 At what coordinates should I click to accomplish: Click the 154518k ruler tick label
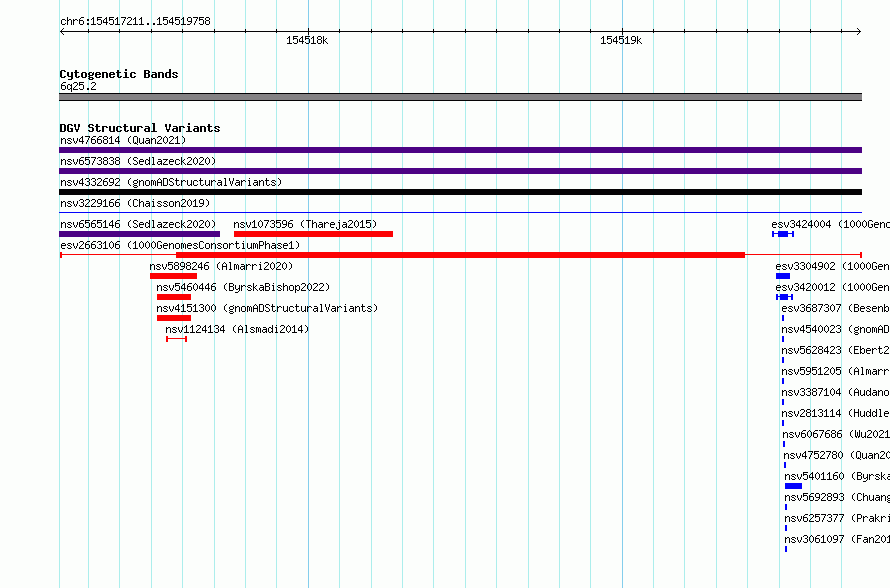[307, 40]
